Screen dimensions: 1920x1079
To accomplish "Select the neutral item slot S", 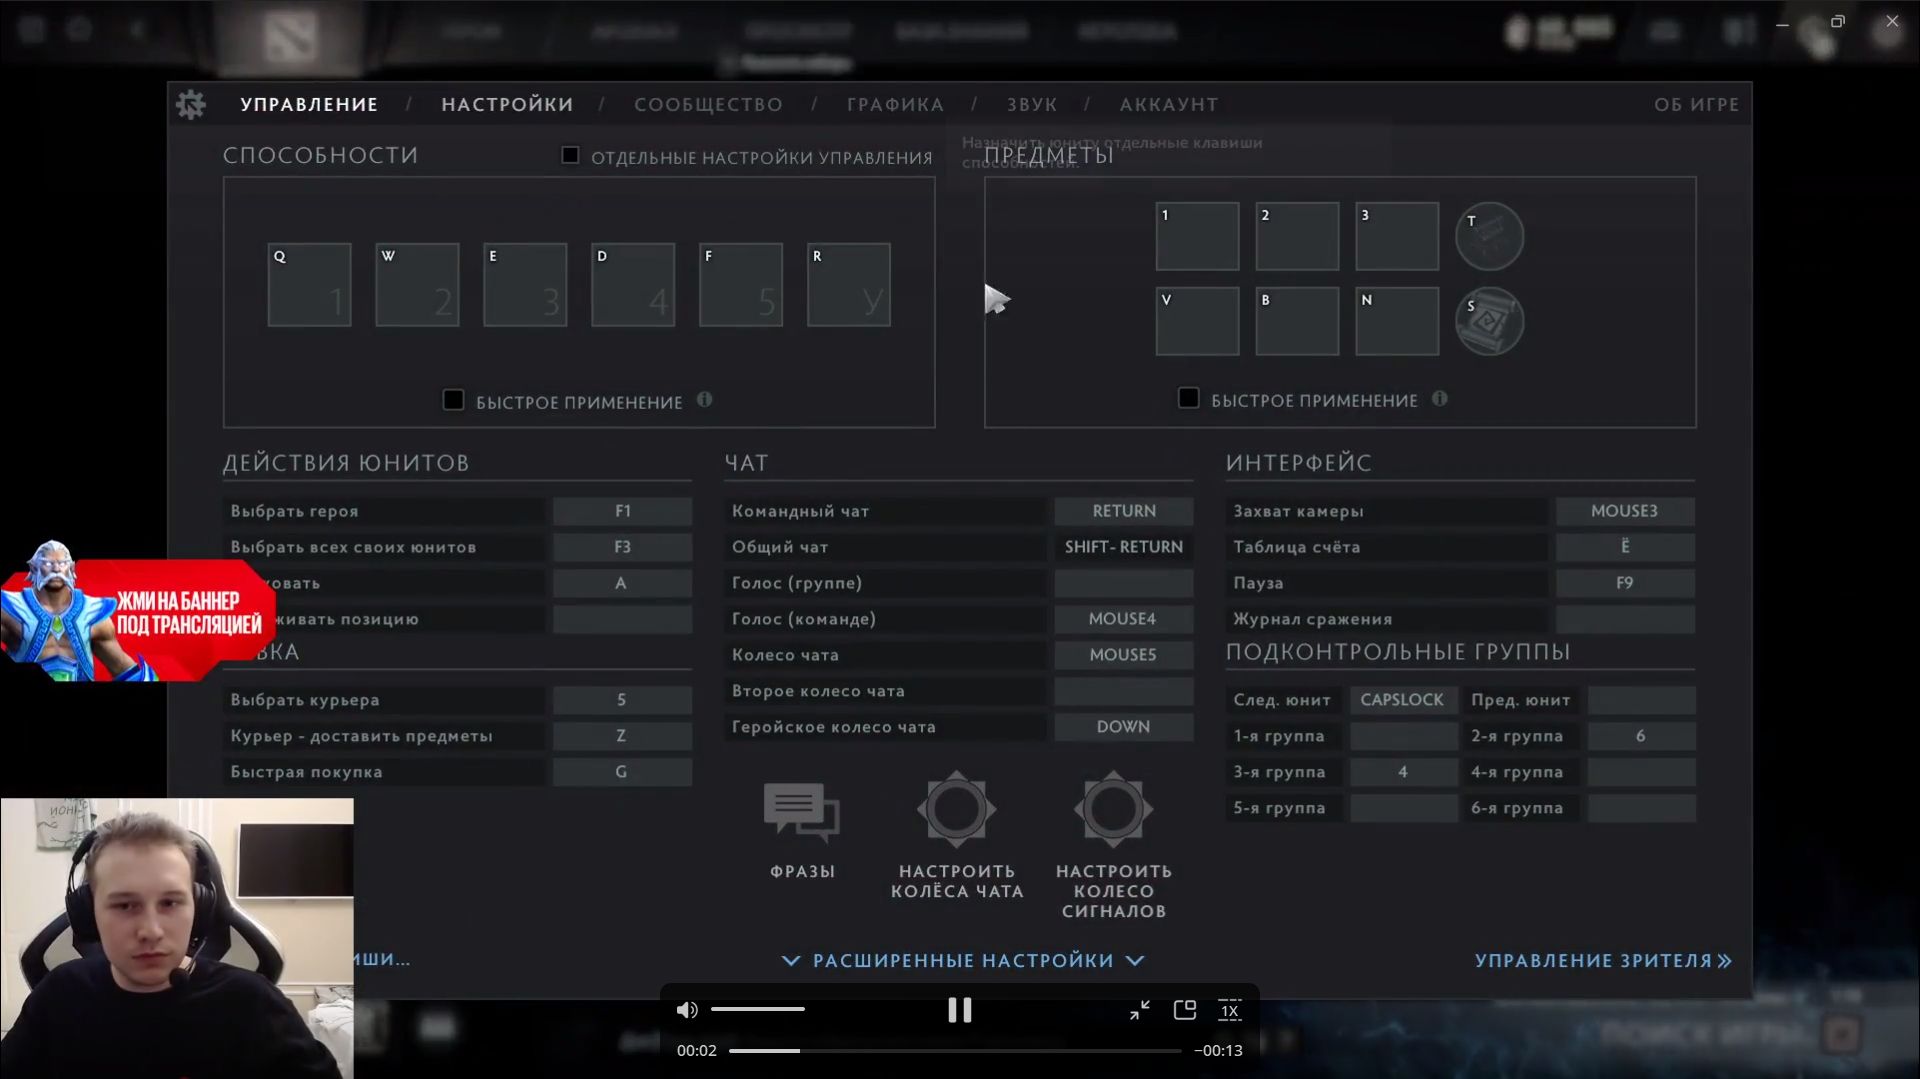I will pyautogui.click(x=1489, y=322).
